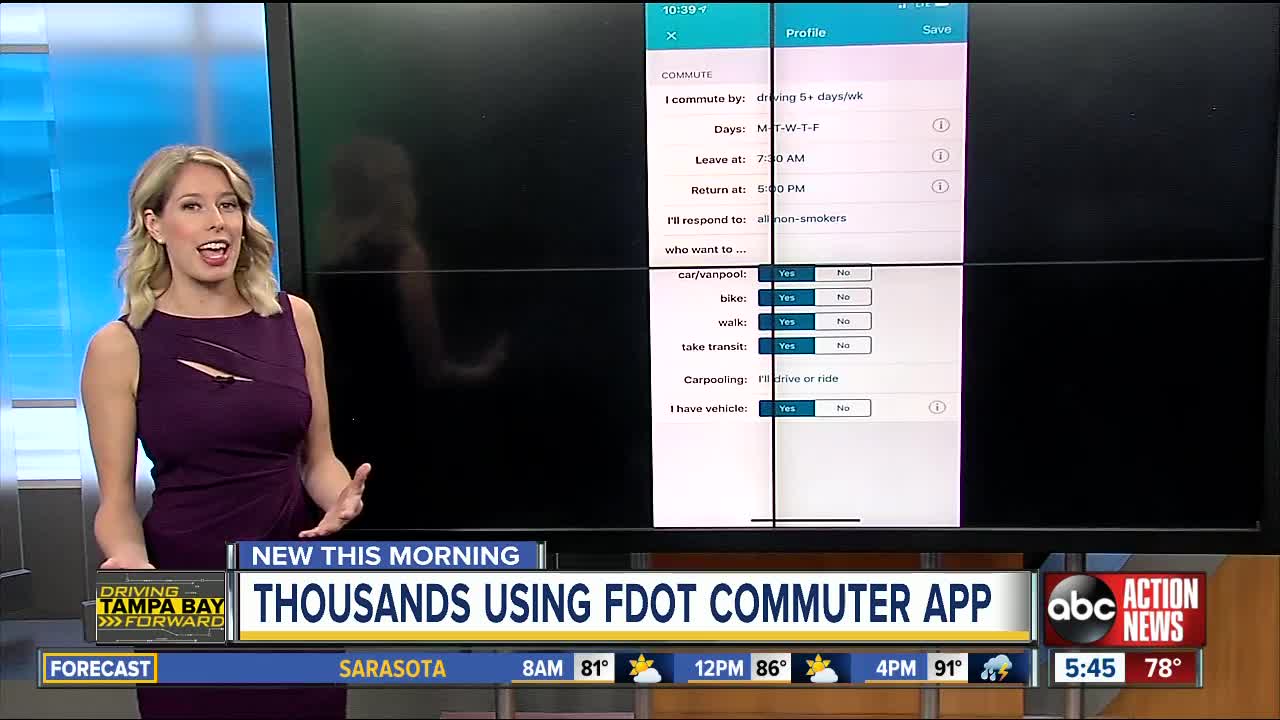Select No for walk
Screen dimensions: 1280x720
[843, 321]
